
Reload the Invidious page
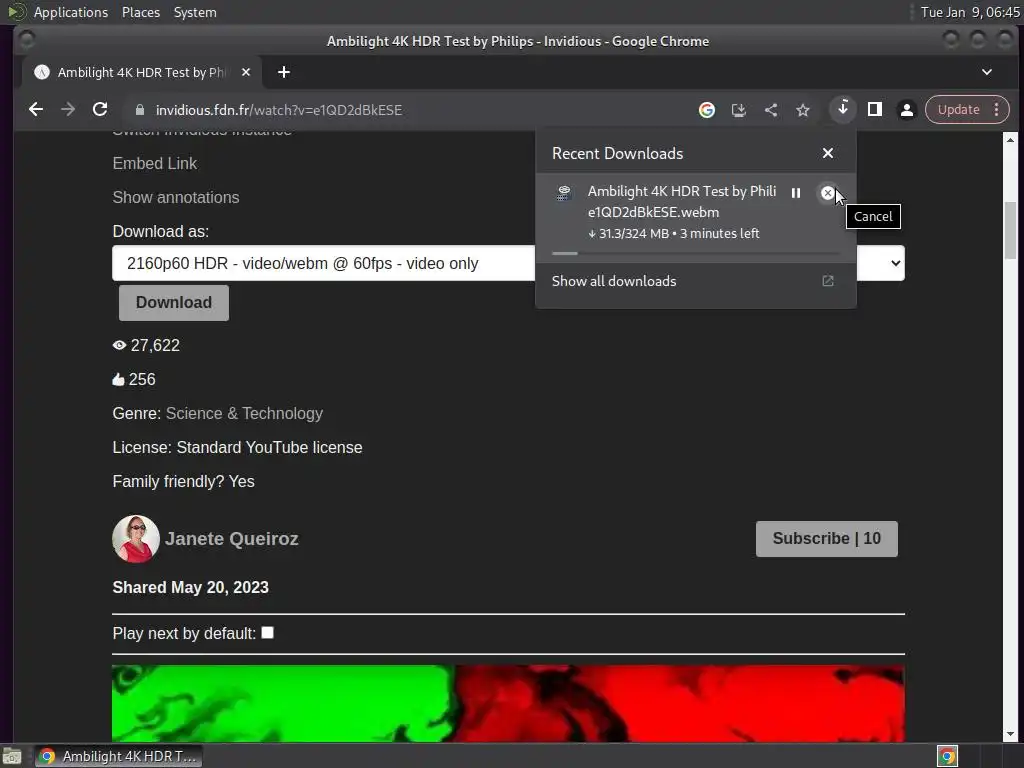click(100, 110)
